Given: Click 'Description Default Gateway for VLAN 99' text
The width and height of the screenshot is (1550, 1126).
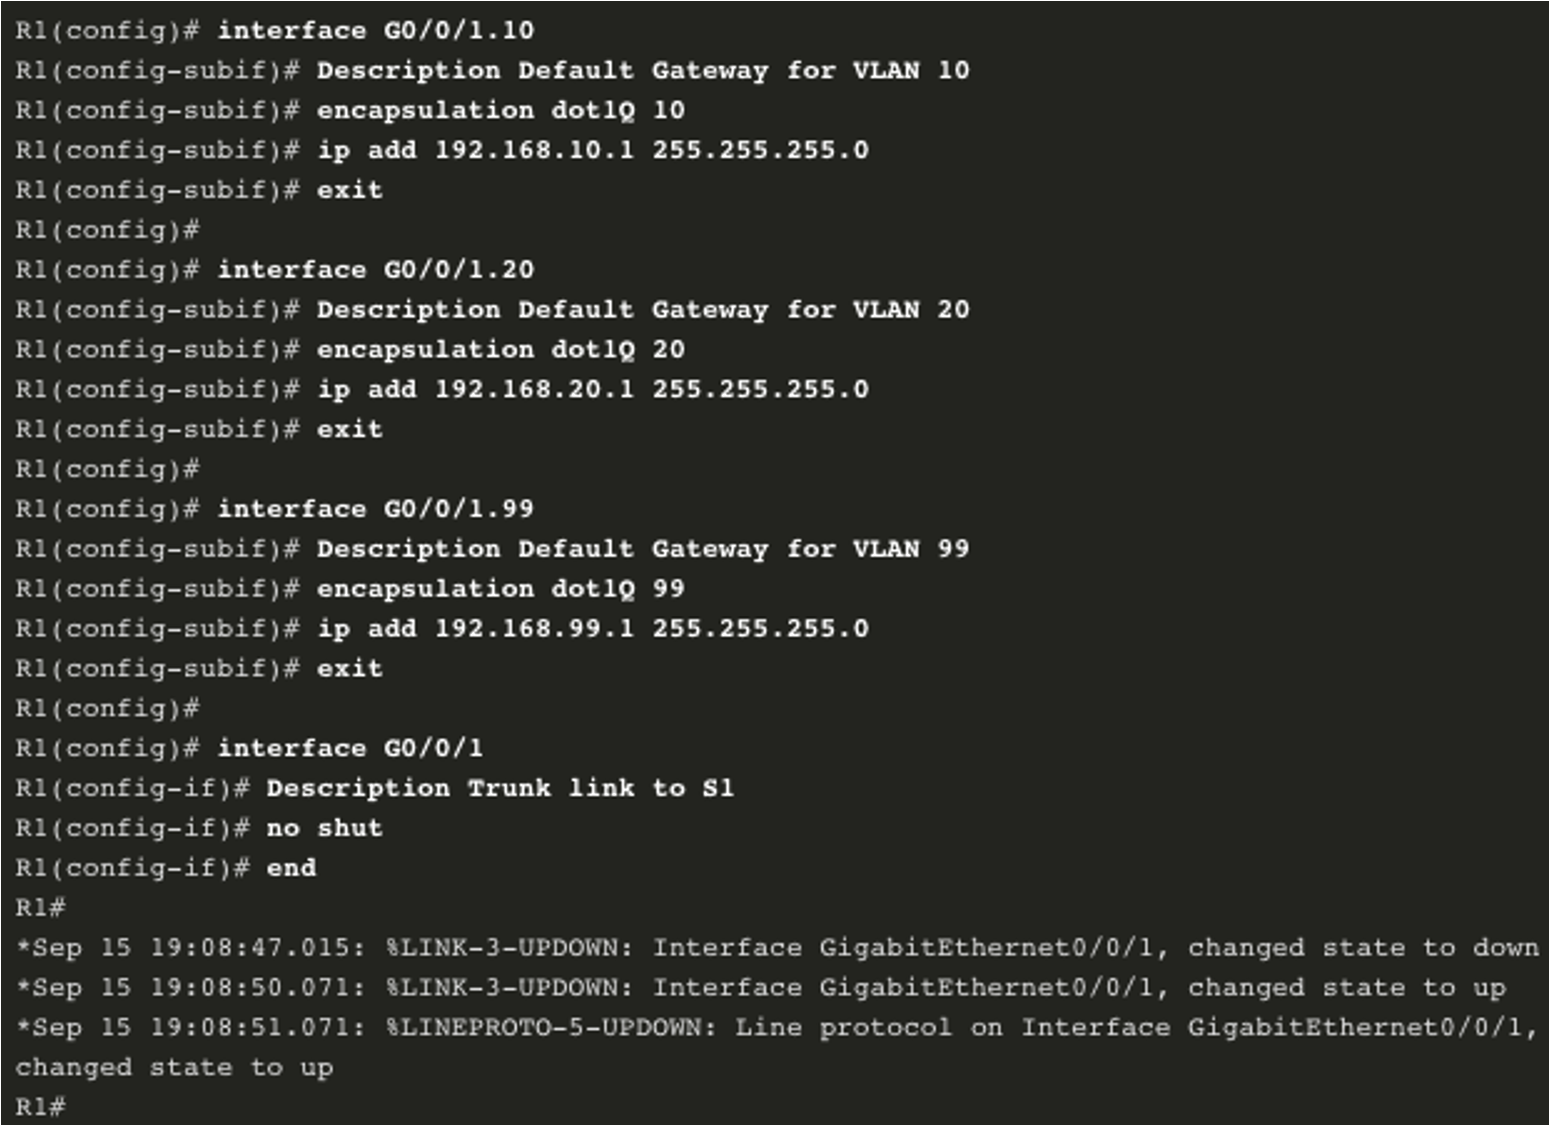Looking at the screenshot, I should click(643, 548).
